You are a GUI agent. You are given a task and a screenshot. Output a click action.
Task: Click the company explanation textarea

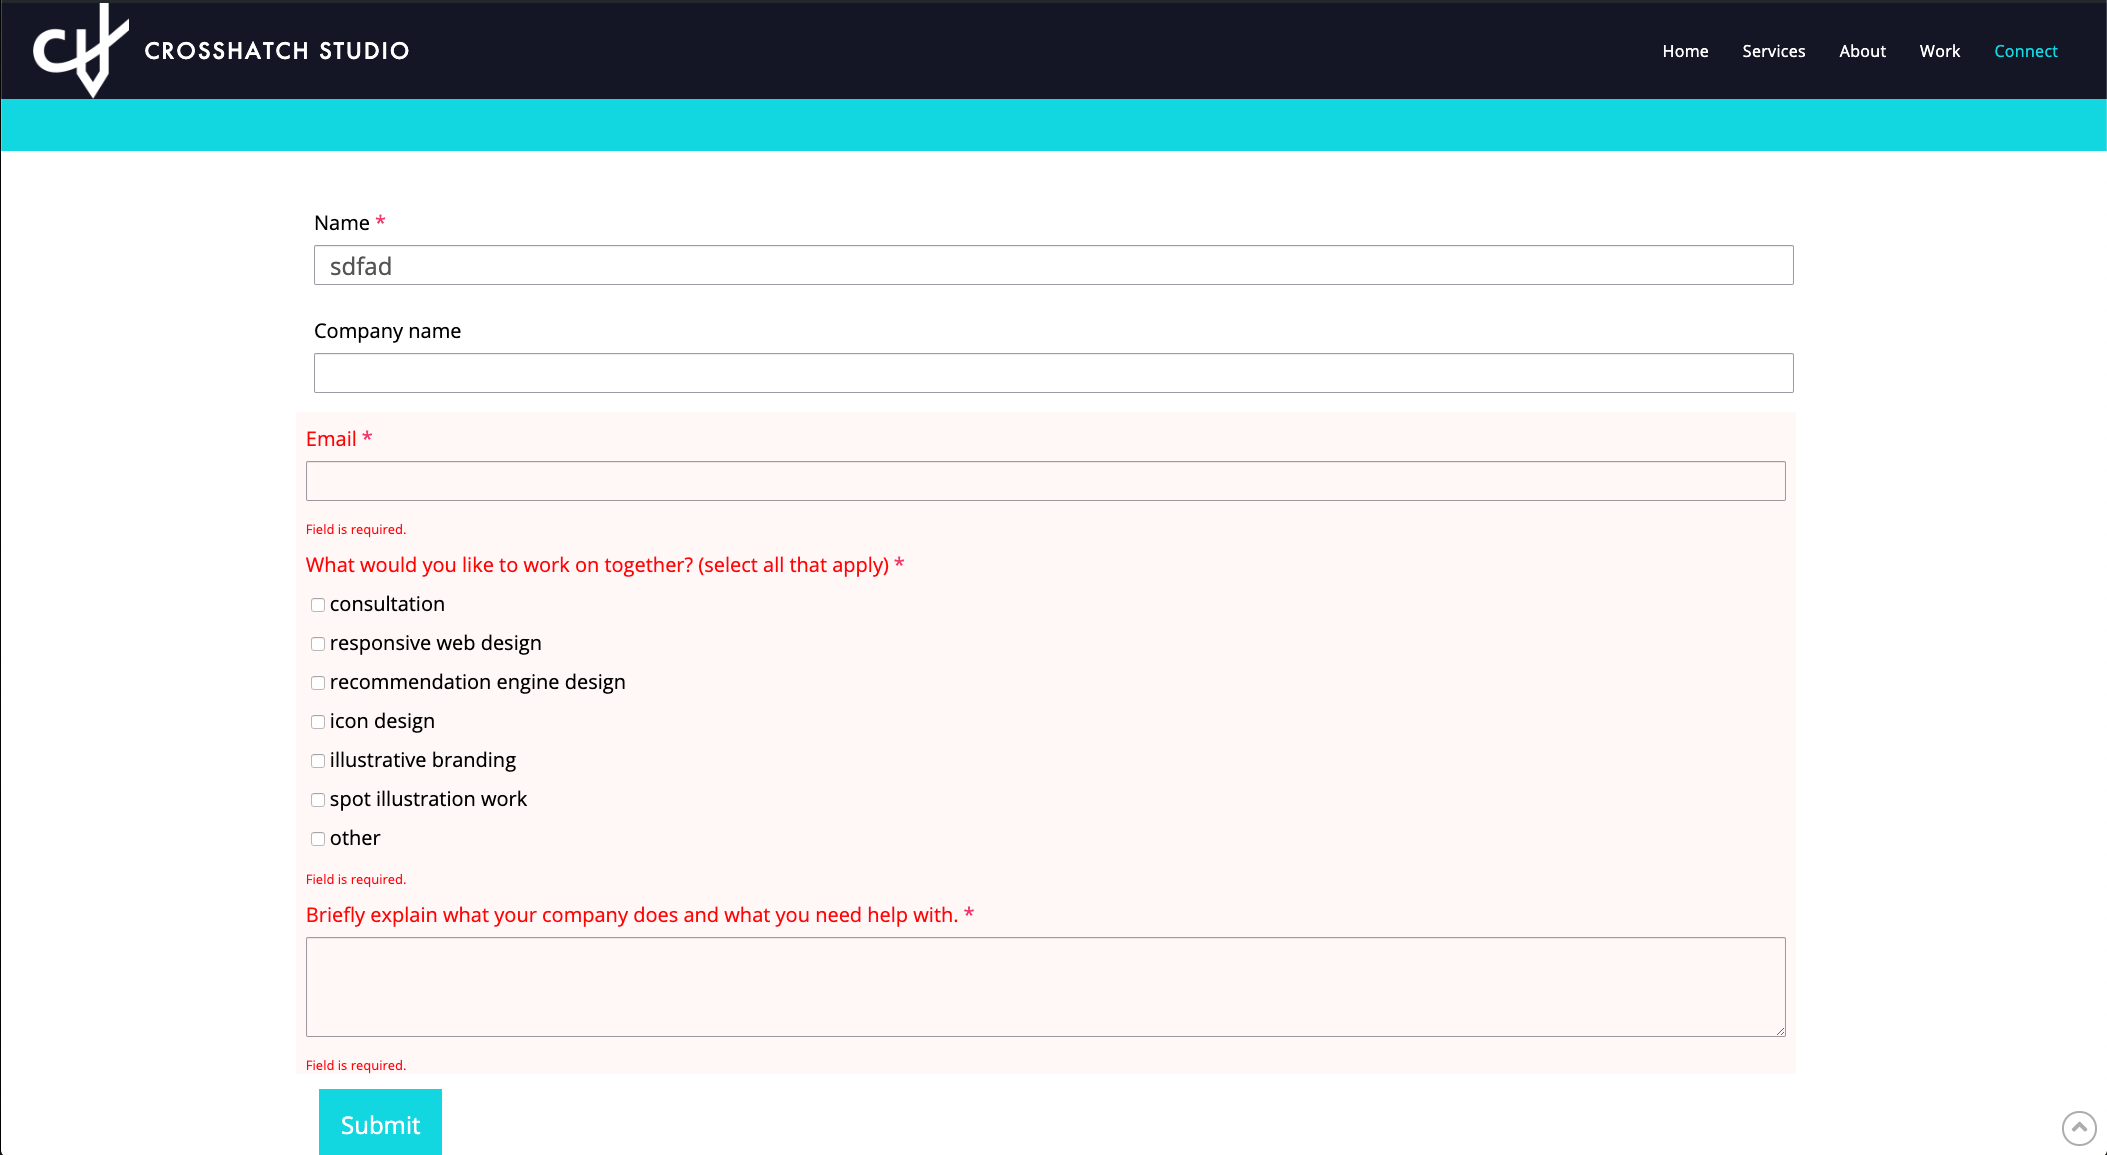point(1045,986)
